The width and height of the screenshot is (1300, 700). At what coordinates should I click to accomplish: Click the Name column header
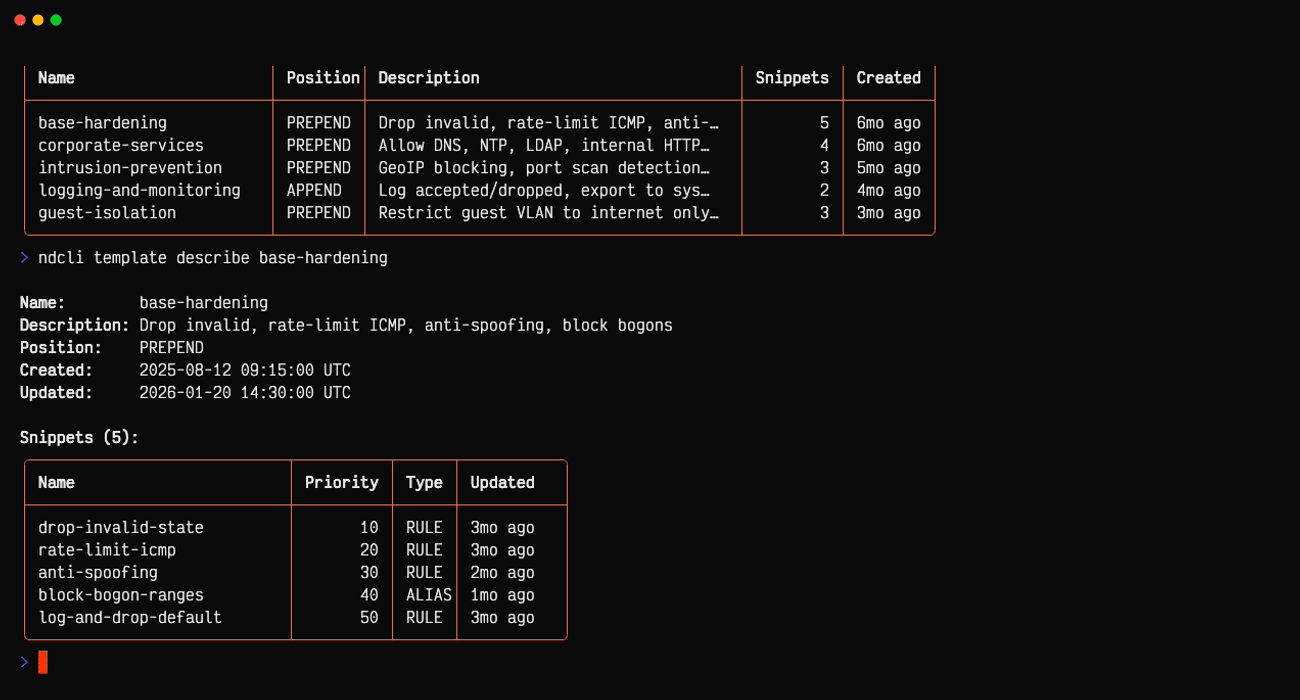56,77
